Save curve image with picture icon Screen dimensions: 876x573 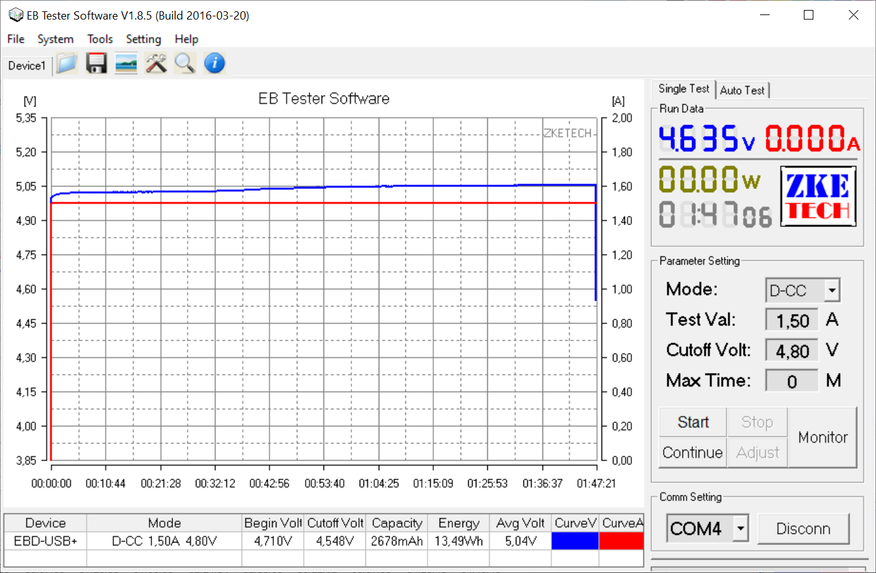(126, 64)
